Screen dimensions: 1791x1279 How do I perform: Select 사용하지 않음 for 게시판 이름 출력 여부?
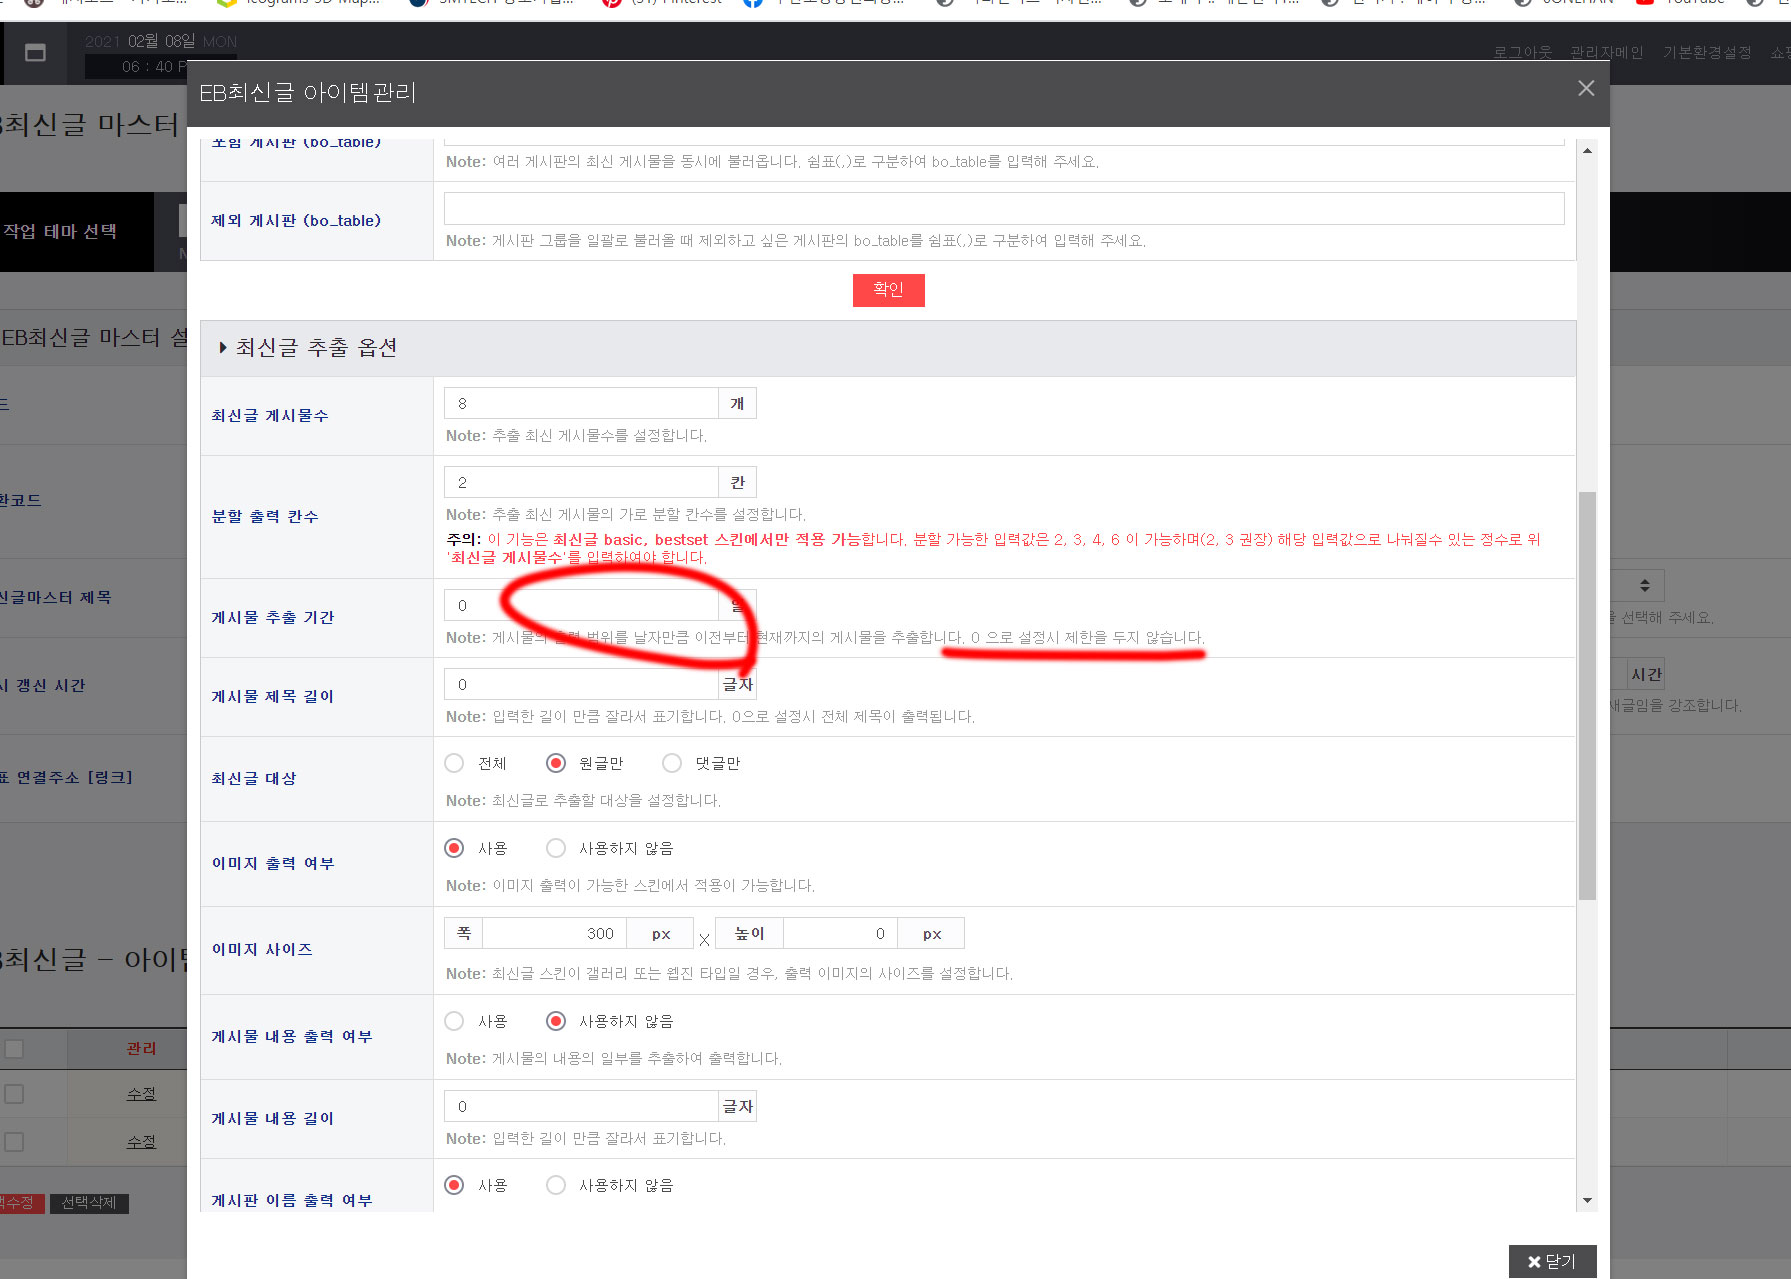coord(556,1185)
